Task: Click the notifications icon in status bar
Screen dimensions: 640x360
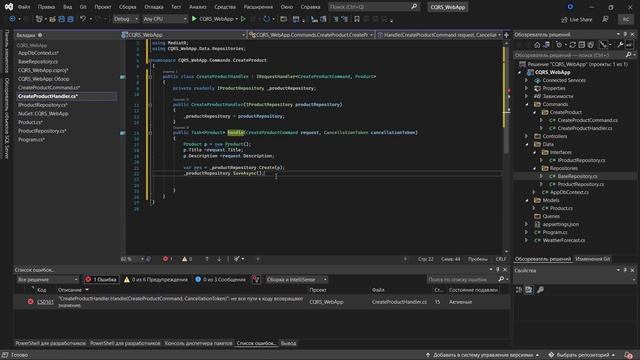Action: tap(628, 355)
